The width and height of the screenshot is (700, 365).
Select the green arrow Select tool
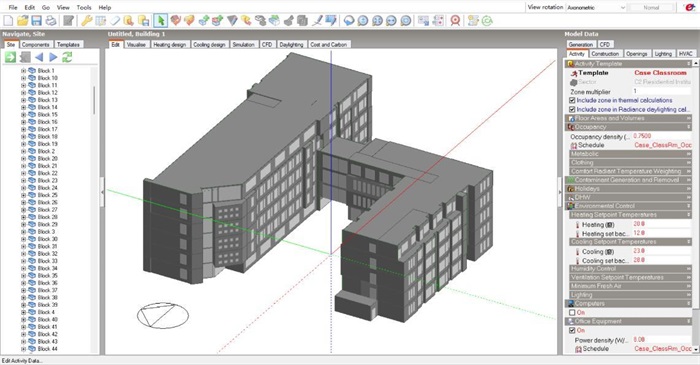coord(161,21)
